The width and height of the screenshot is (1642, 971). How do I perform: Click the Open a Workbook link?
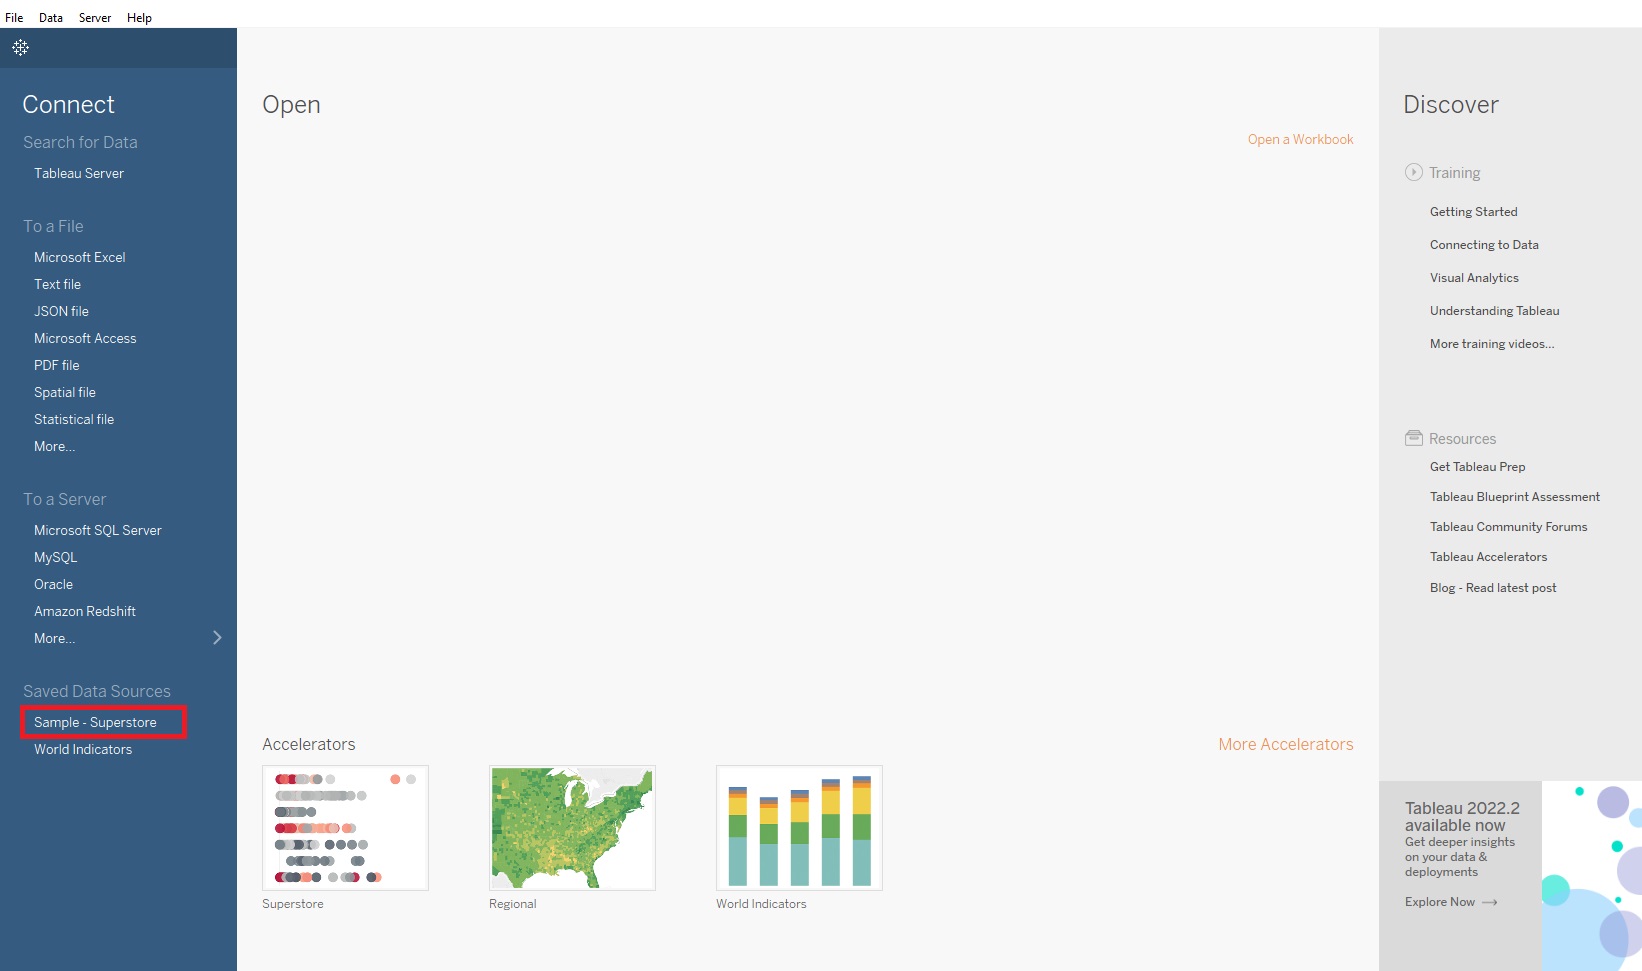[1300, 139]
